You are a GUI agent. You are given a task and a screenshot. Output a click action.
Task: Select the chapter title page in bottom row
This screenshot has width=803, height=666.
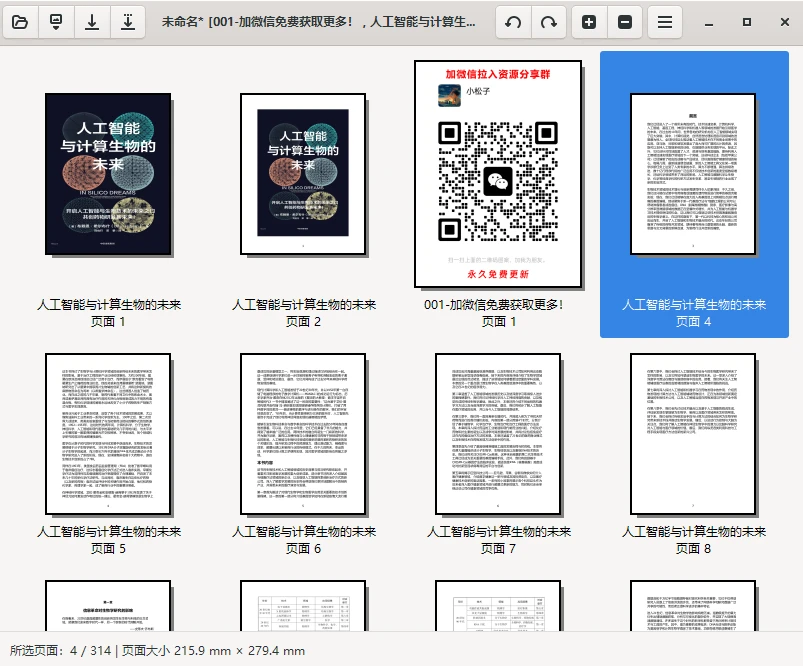(x=108, y=606)
